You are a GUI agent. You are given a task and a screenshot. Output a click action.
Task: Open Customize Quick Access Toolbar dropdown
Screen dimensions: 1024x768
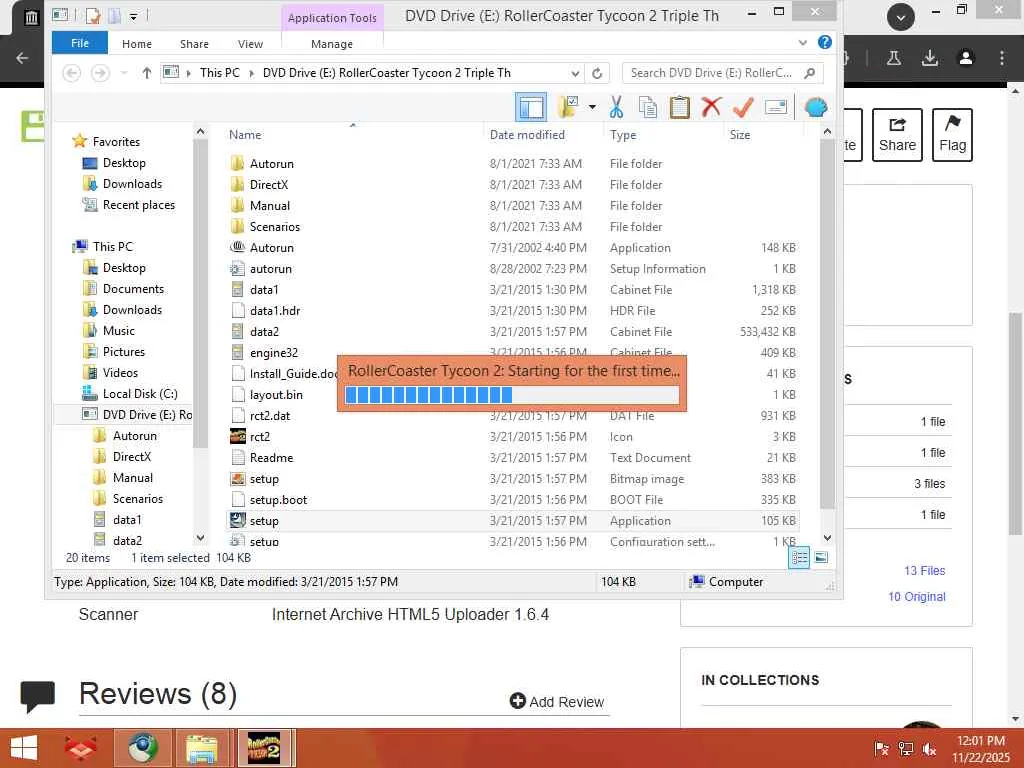point(133,16)
